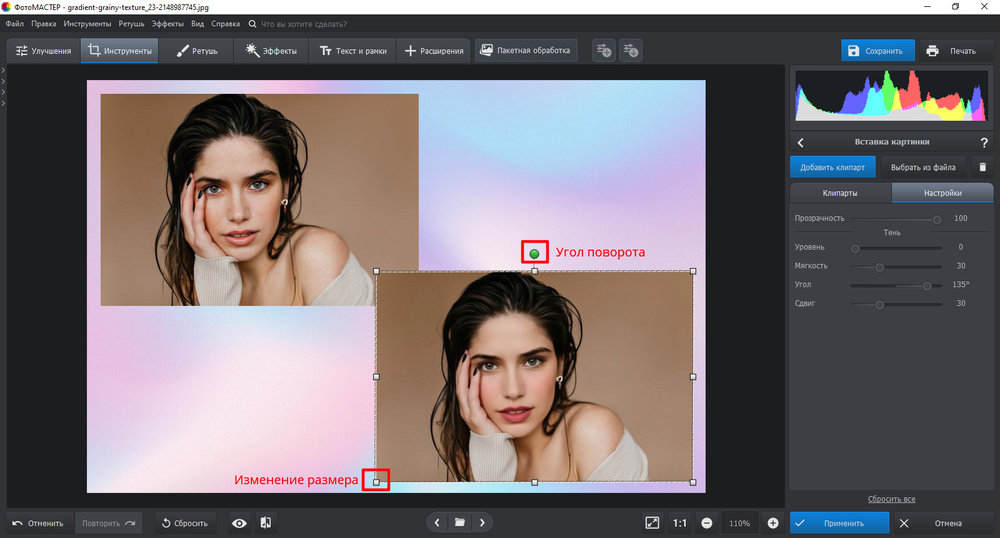Set zoom to 1:1 scale
Image resolution: width=1000 pixels, height=538 pixels.
(679, 523)
